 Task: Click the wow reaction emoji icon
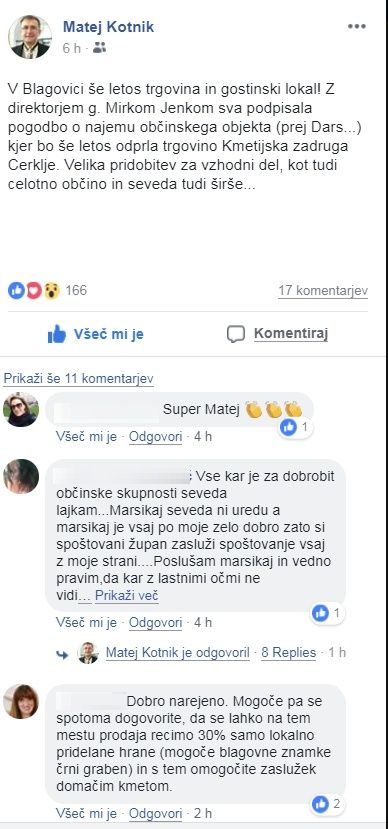tap(51, 290)
